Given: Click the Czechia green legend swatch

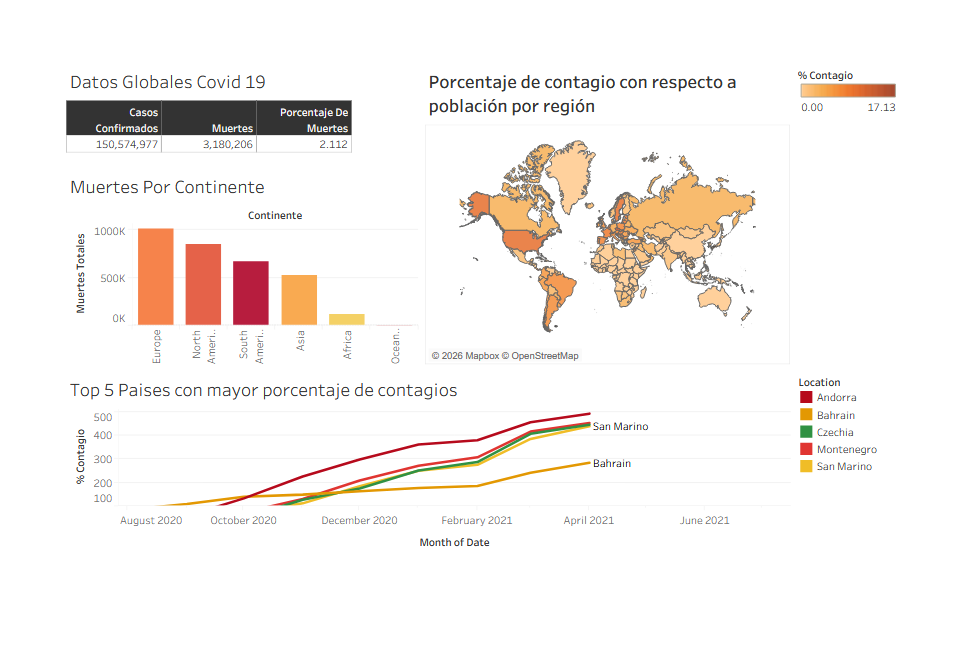Looking at the screenshot, I should point(806,432).
